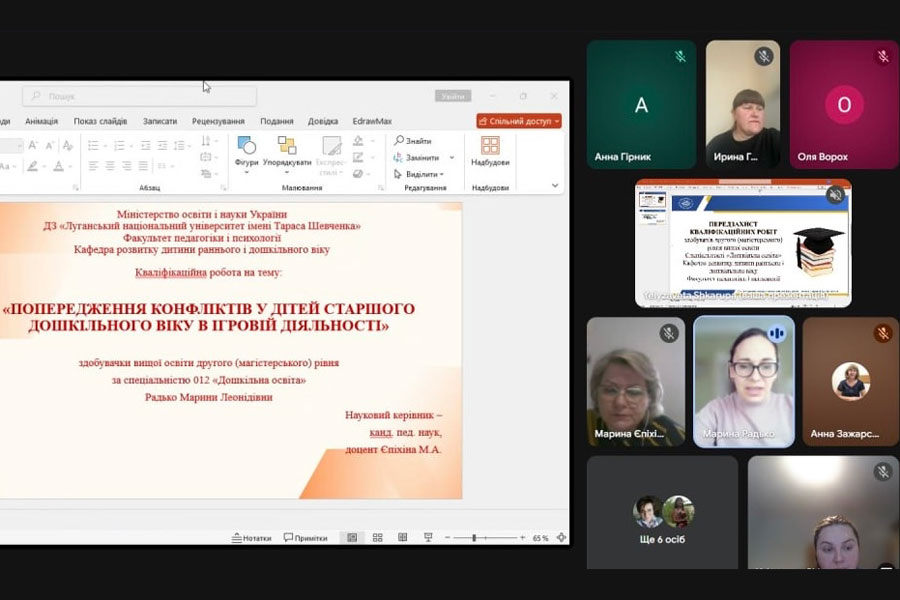Click the Пошук search field
This screenshot has width=900, height=600.
click(140, 96)
